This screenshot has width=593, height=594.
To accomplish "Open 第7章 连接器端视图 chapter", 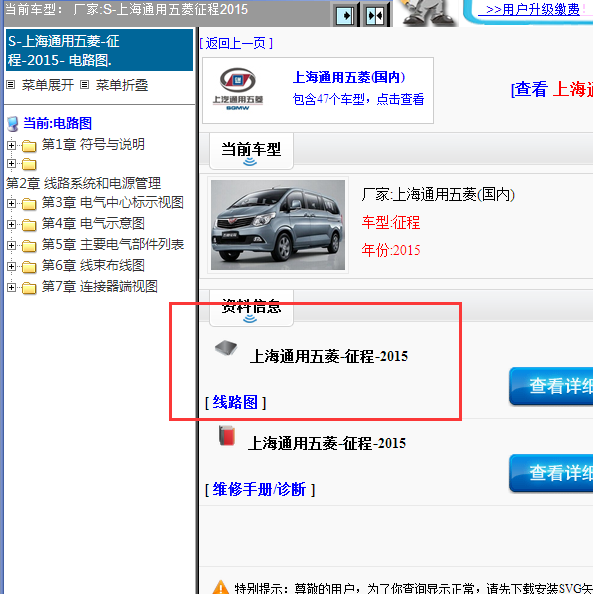I will click(100, 286).
